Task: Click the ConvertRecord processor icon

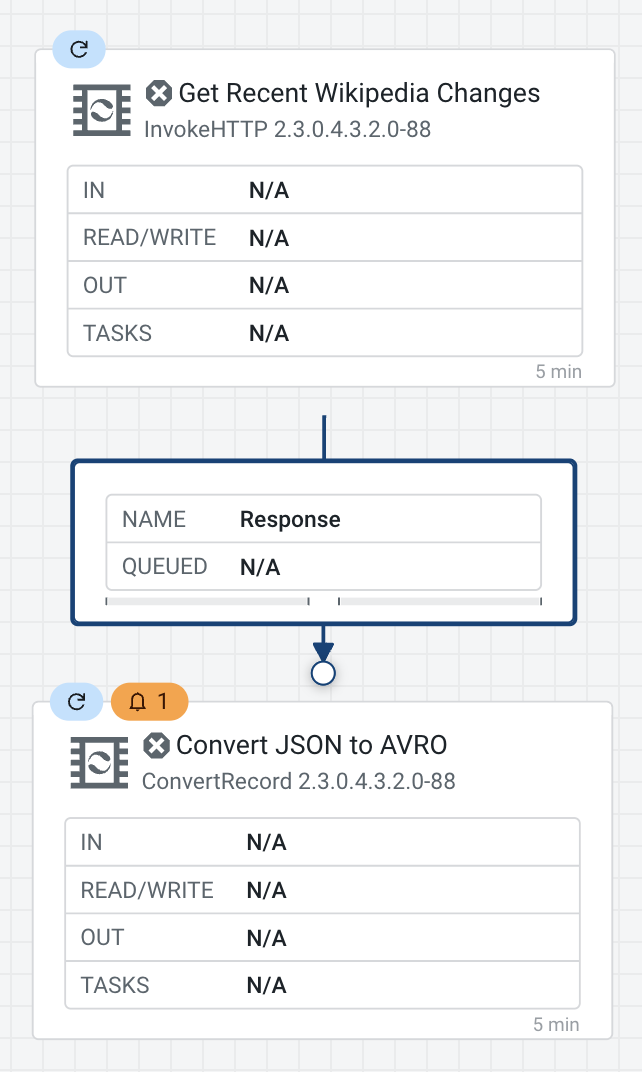Action: [99, 763]
